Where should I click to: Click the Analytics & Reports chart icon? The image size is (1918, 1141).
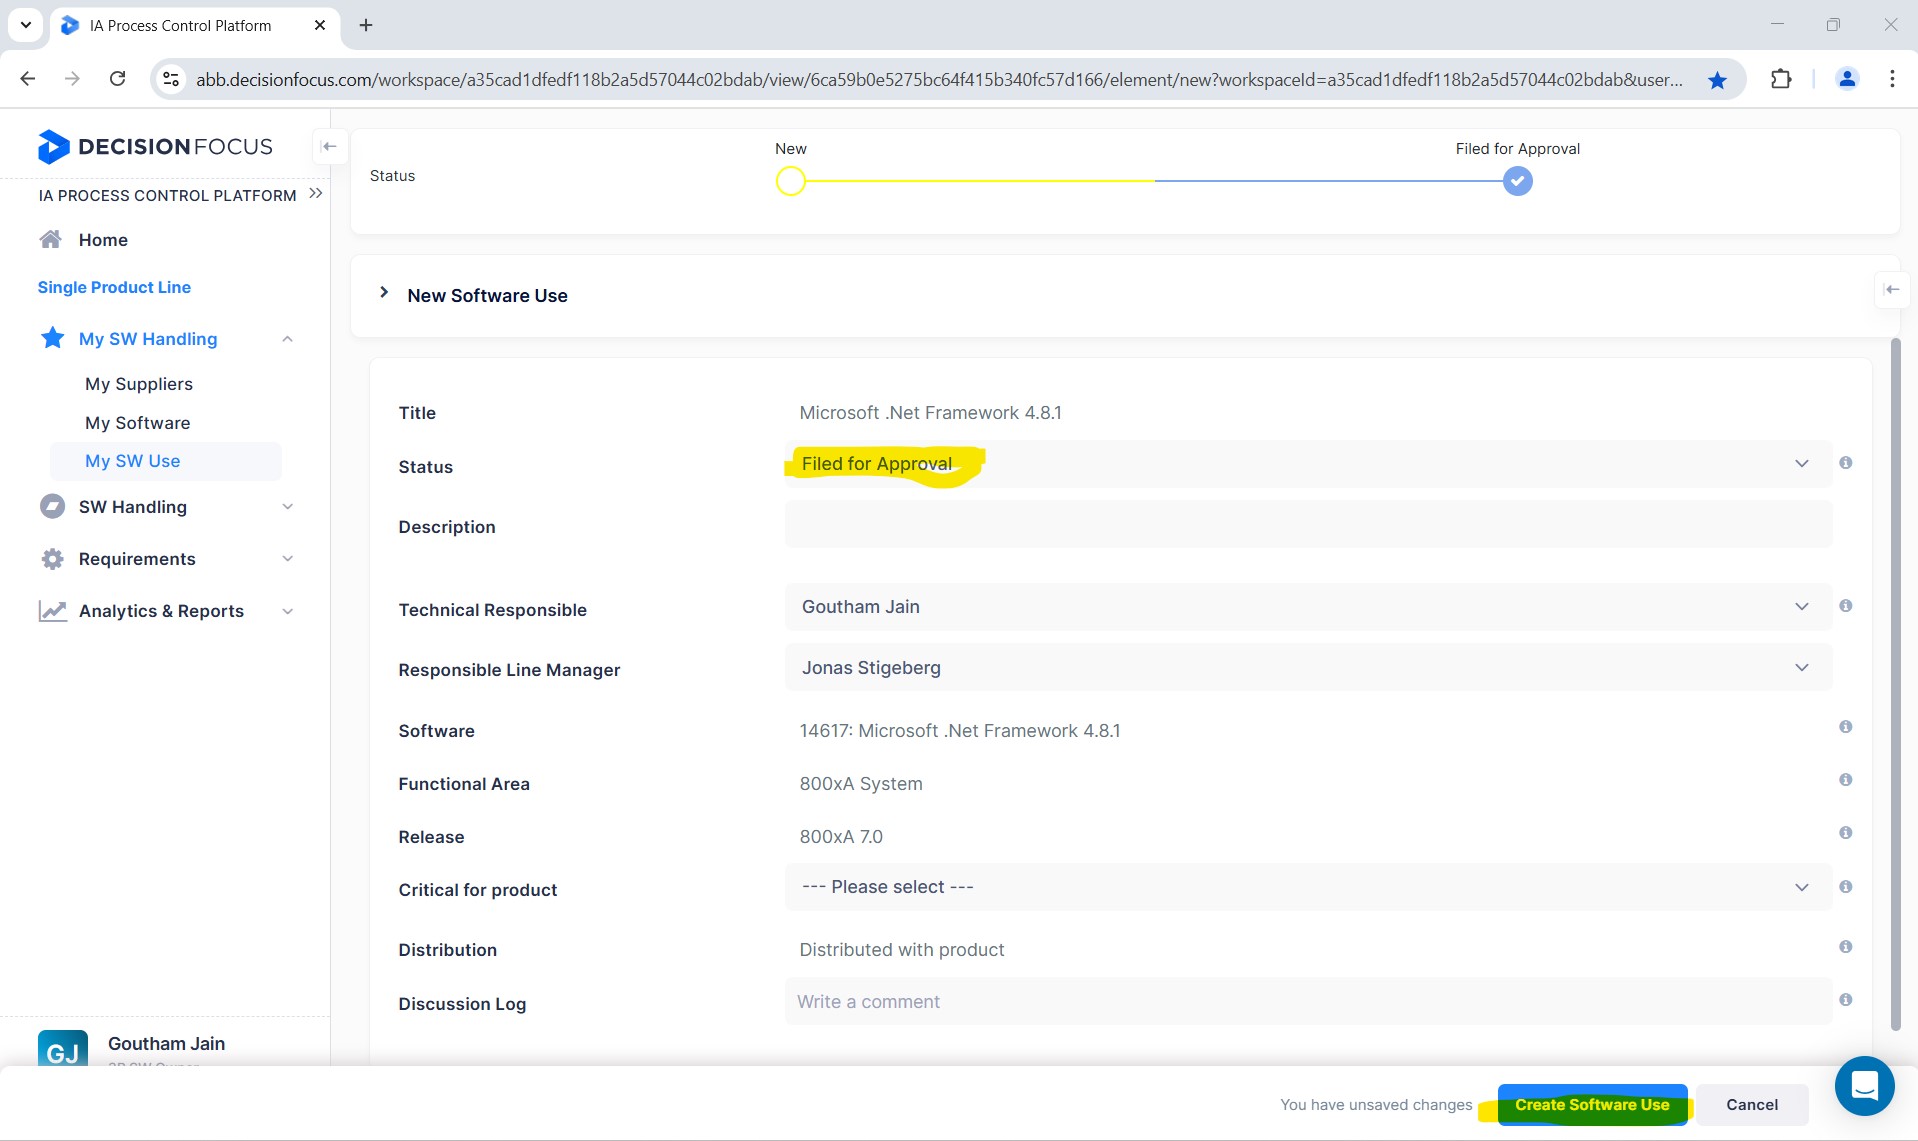click(52, 611)
